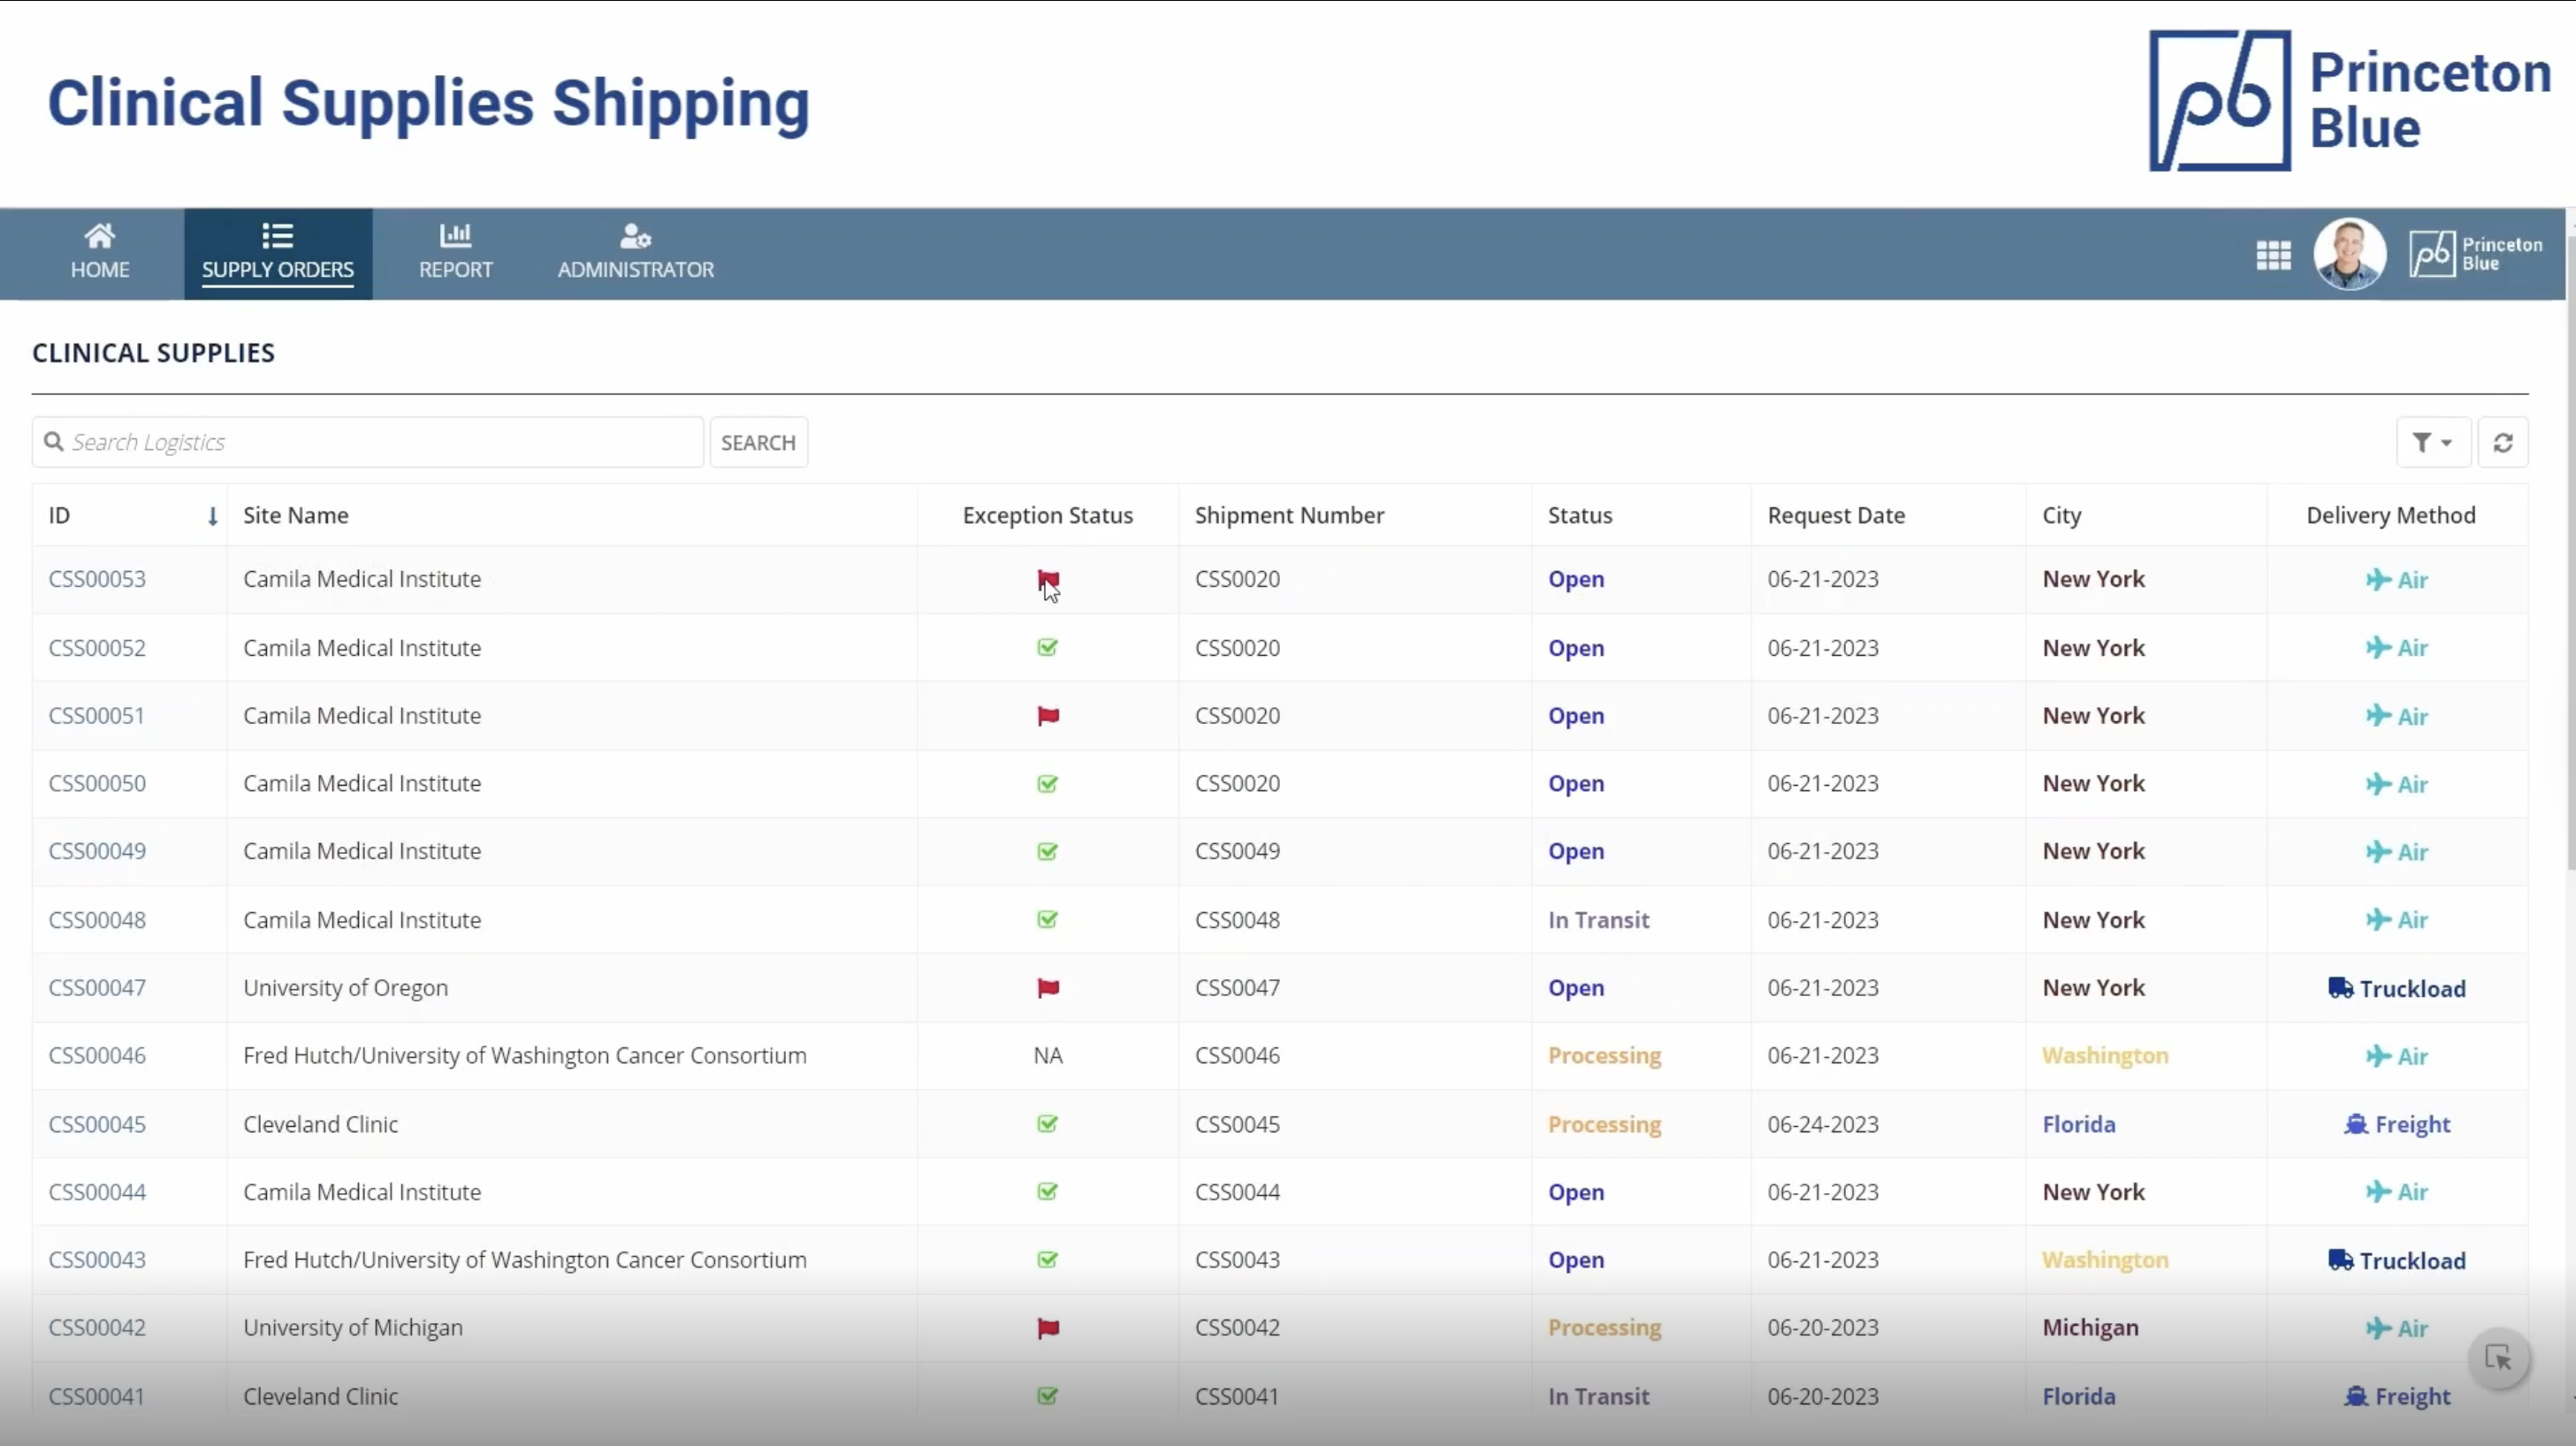2576x1446 pixels.
Task: Click the refresh icon beside the filter
Action: click(2502, 443)
